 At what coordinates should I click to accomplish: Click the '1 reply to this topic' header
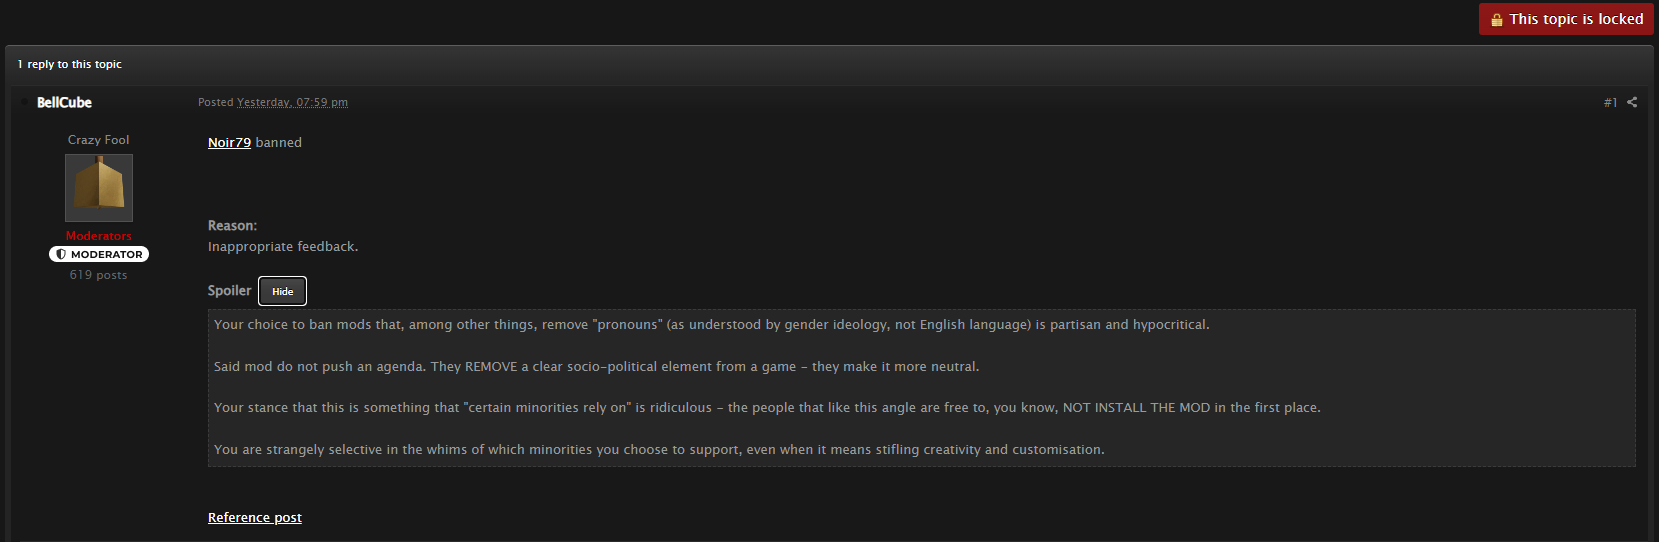point(70,64)
